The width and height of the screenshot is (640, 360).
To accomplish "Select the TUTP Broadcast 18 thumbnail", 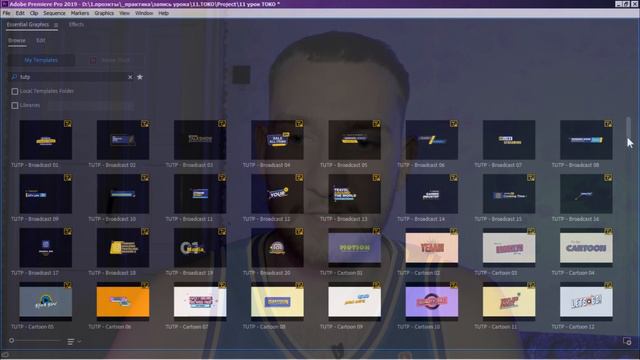I will (x=123, y=247).
